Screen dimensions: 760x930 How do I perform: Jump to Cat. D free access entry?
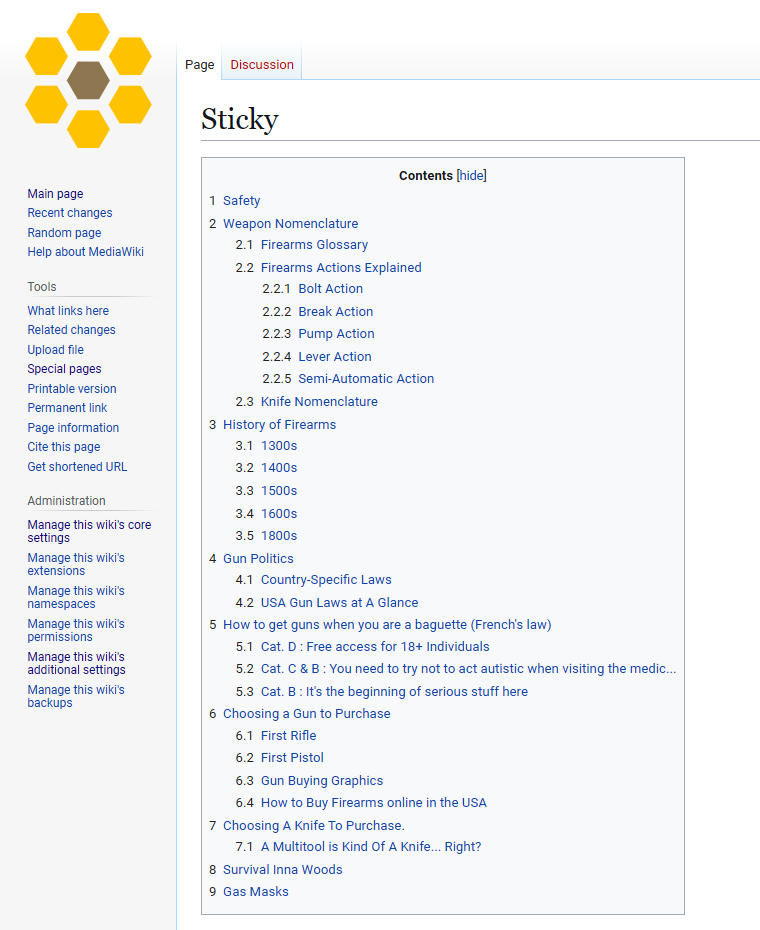pyautogui.click(x=375, y=646)
